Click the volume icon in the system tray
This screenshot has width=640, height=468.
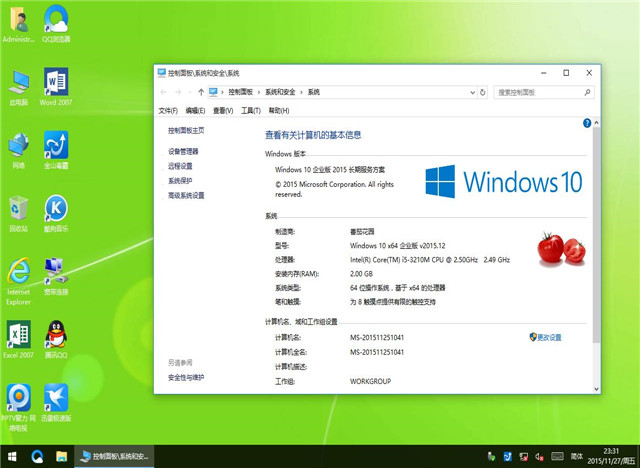click(539, 457)
